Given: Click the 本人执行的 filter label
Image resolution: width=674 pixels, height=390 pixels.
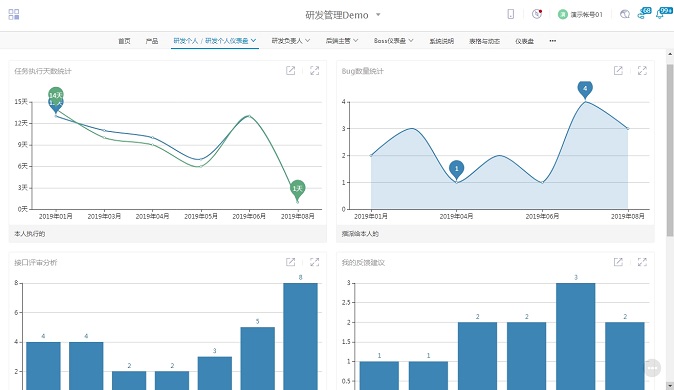Looking at the screenshot, I should point(30,233).
